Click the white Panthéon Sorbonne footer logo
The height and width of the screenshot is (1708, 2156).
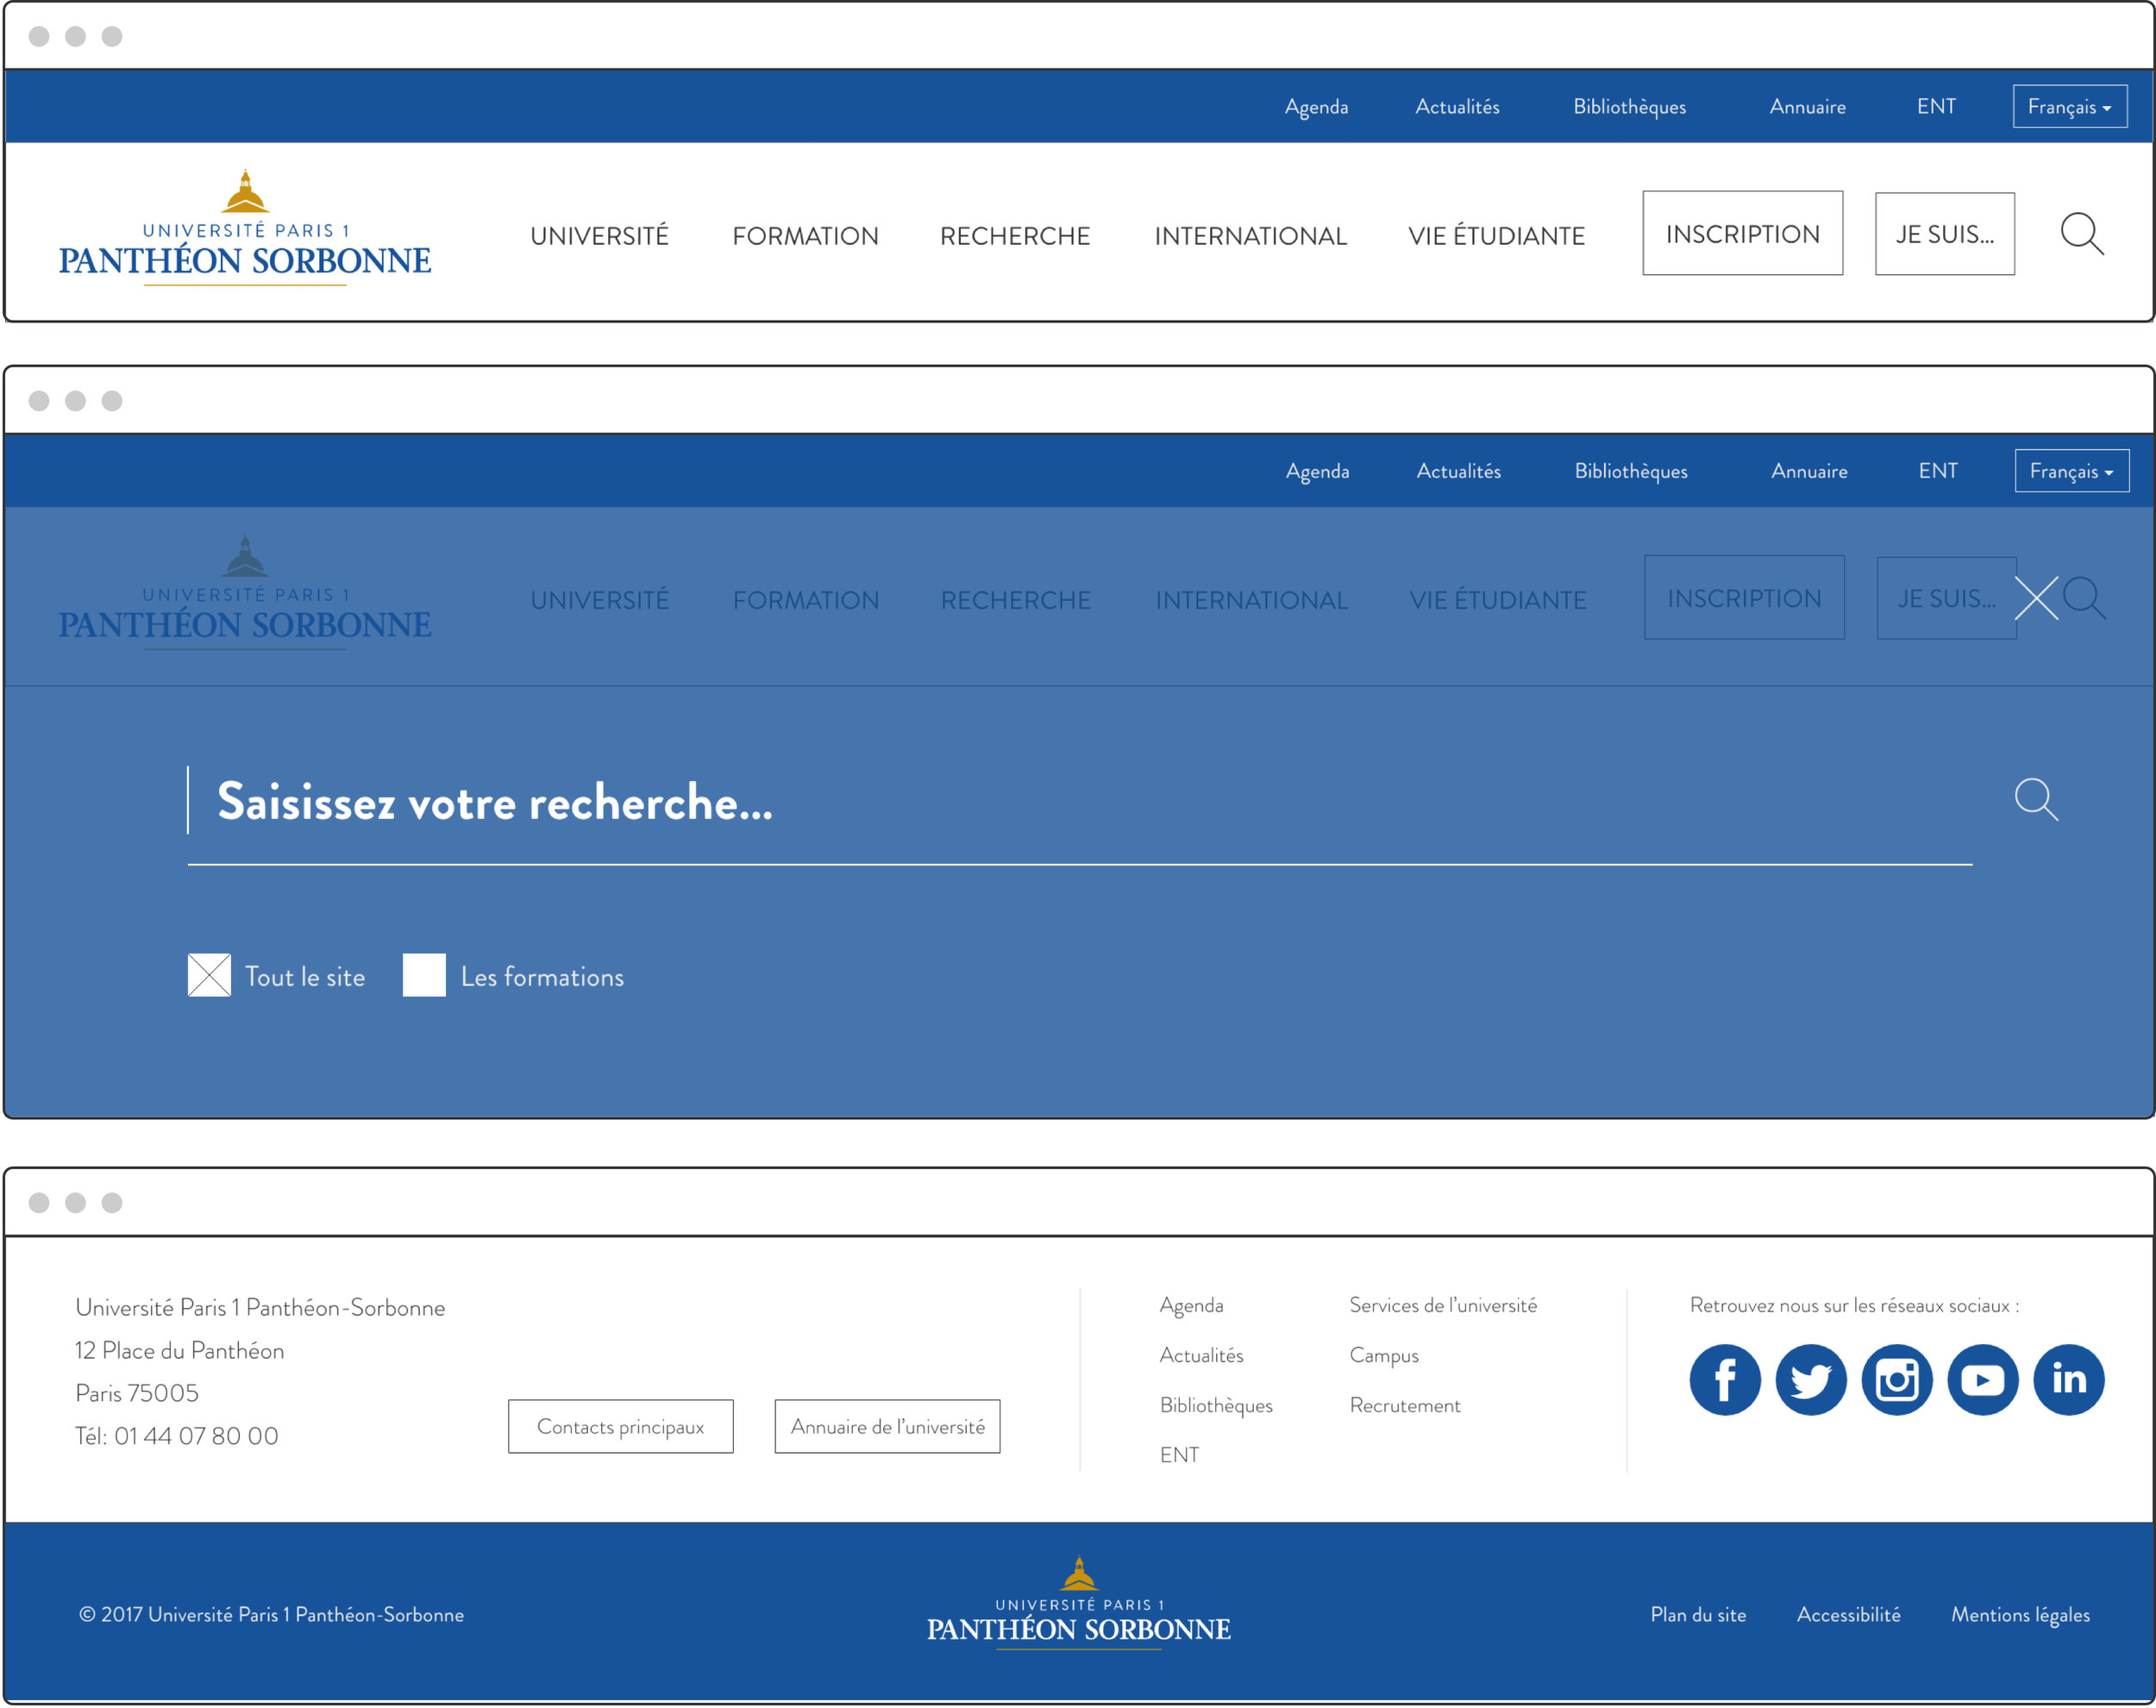pos(1078,1603)
